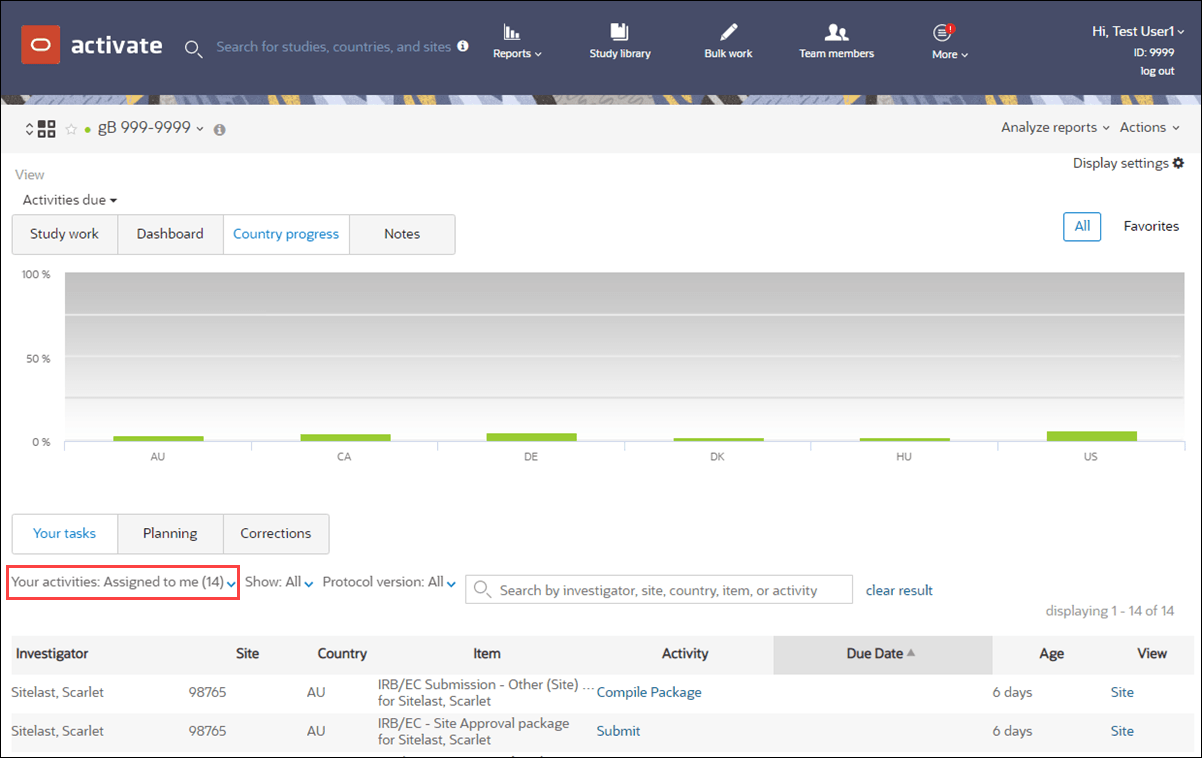Click the info icon next to study name
This screenshot has height=758, width=1202.
[220, 129]
